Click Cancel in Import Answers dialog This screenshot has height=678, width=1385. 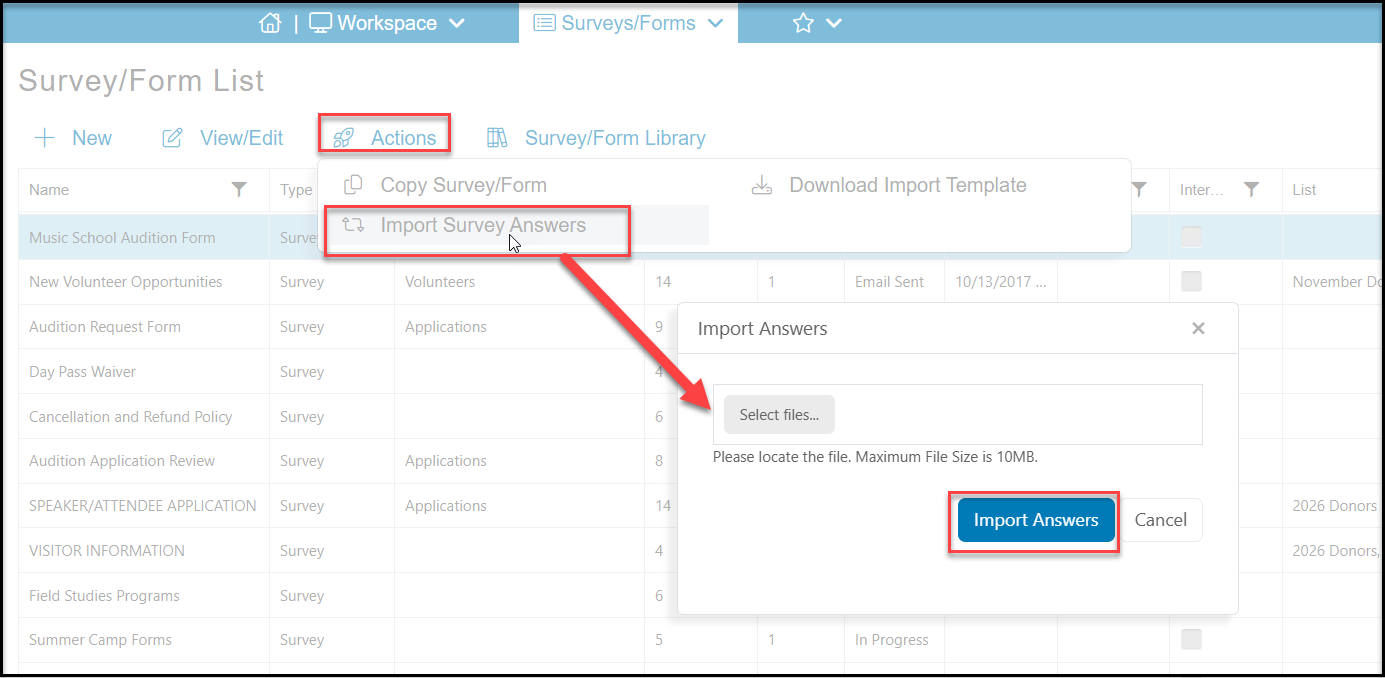(1161, 520)
